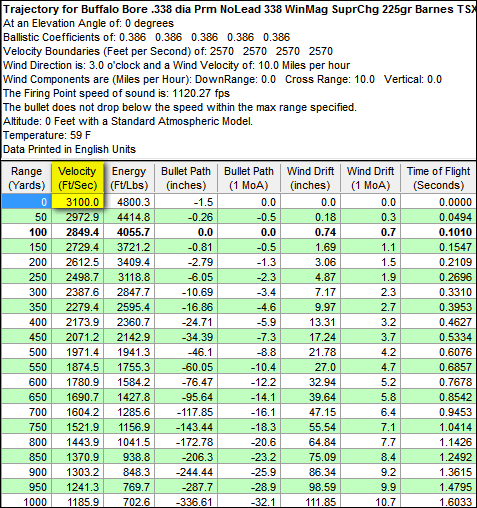Select velocity 1971.4 in the 500 yard row
Image resolution: width=477 pixels, height=508 pixels.
(78, 352)
